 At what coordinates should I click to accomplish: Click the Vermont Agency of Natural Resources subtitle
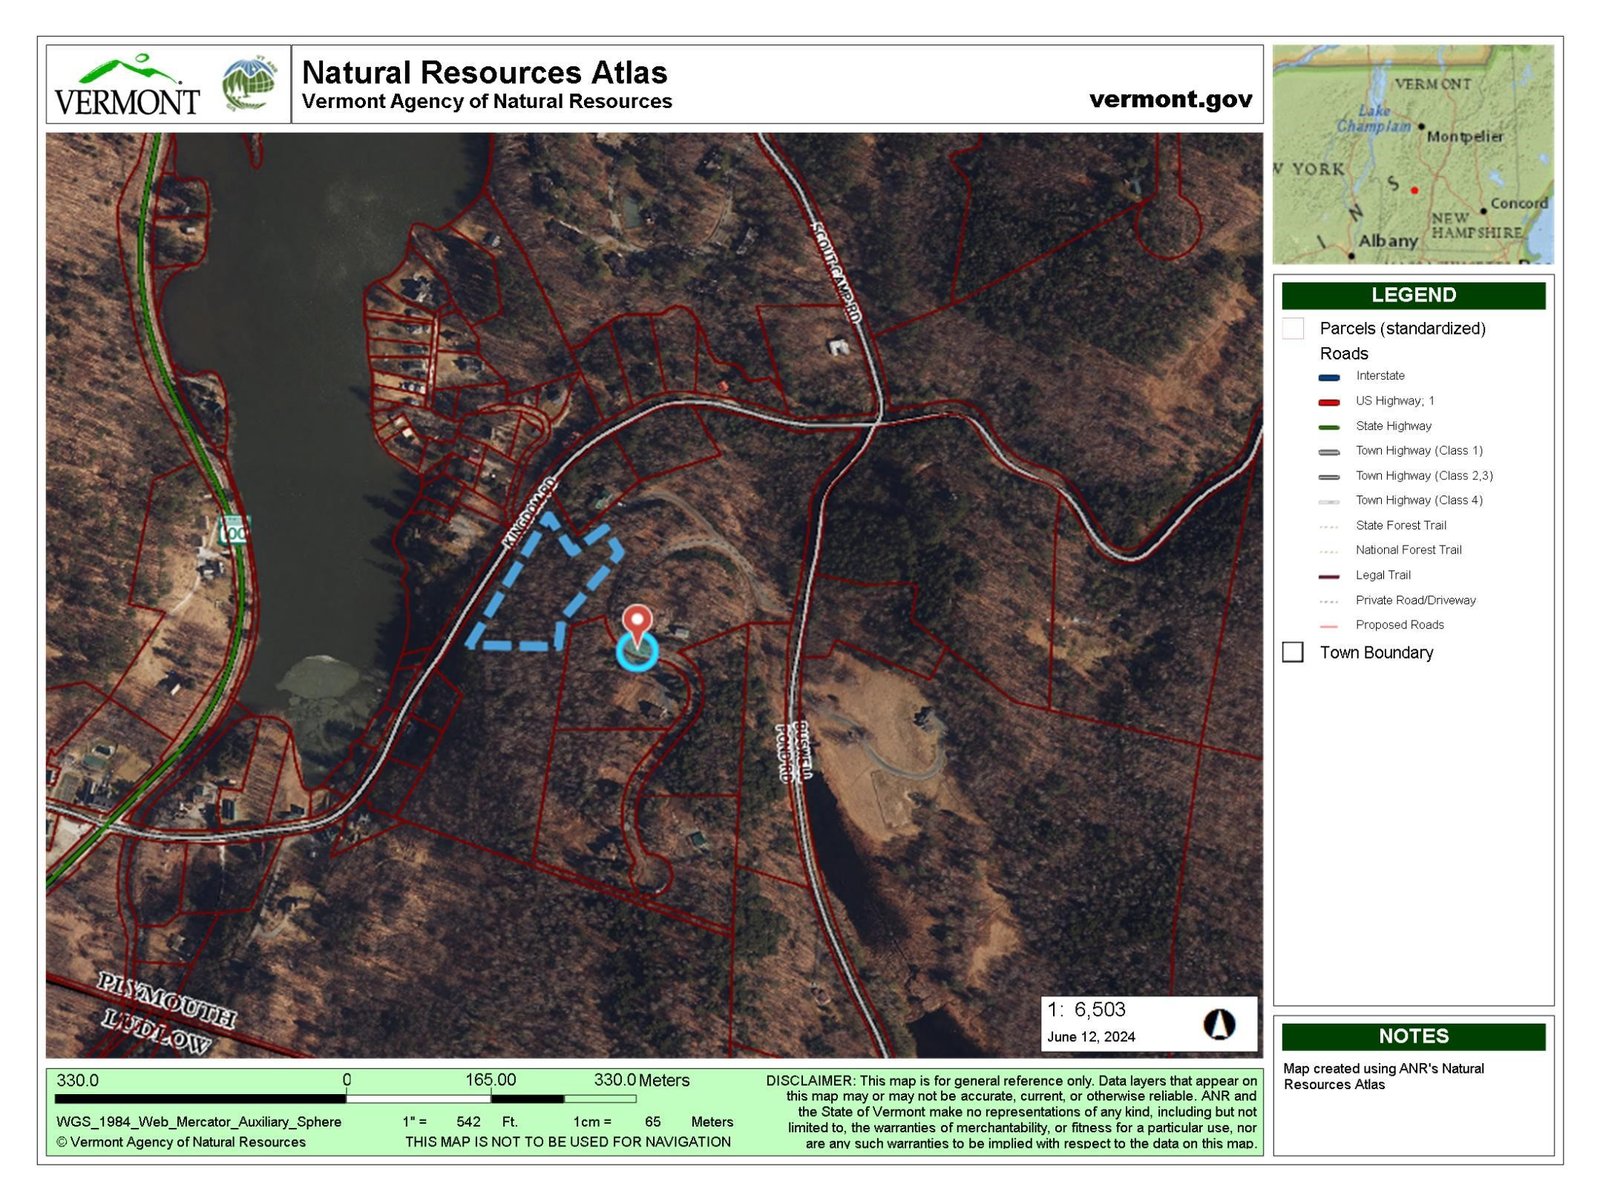(487, 101)
